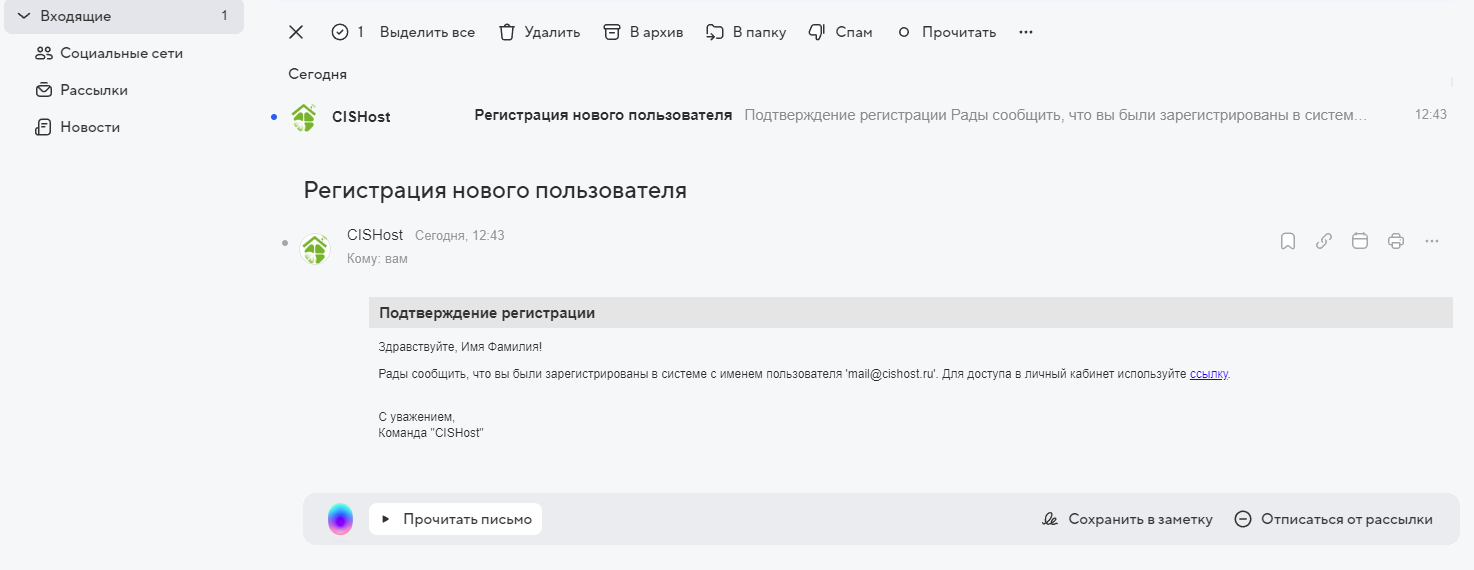The height and width of the screenshot is (570, 1474).
Task: Mark selected email as spam
Action: (840, 32)
